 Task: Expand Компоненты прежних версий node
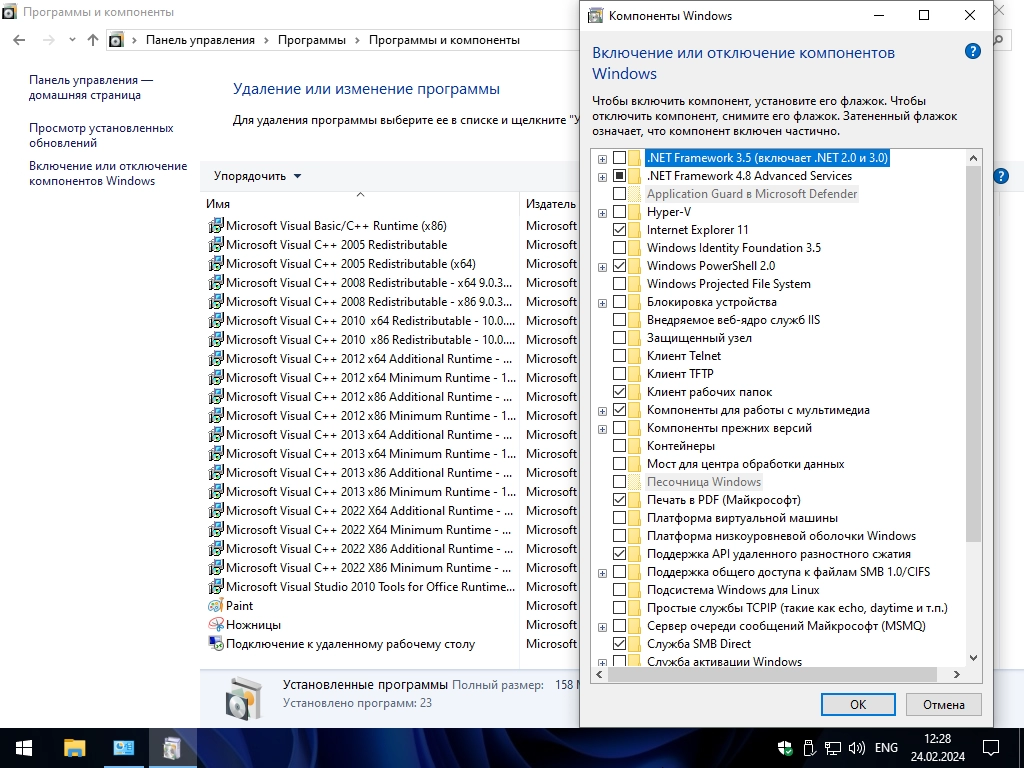tap(602, 429)
